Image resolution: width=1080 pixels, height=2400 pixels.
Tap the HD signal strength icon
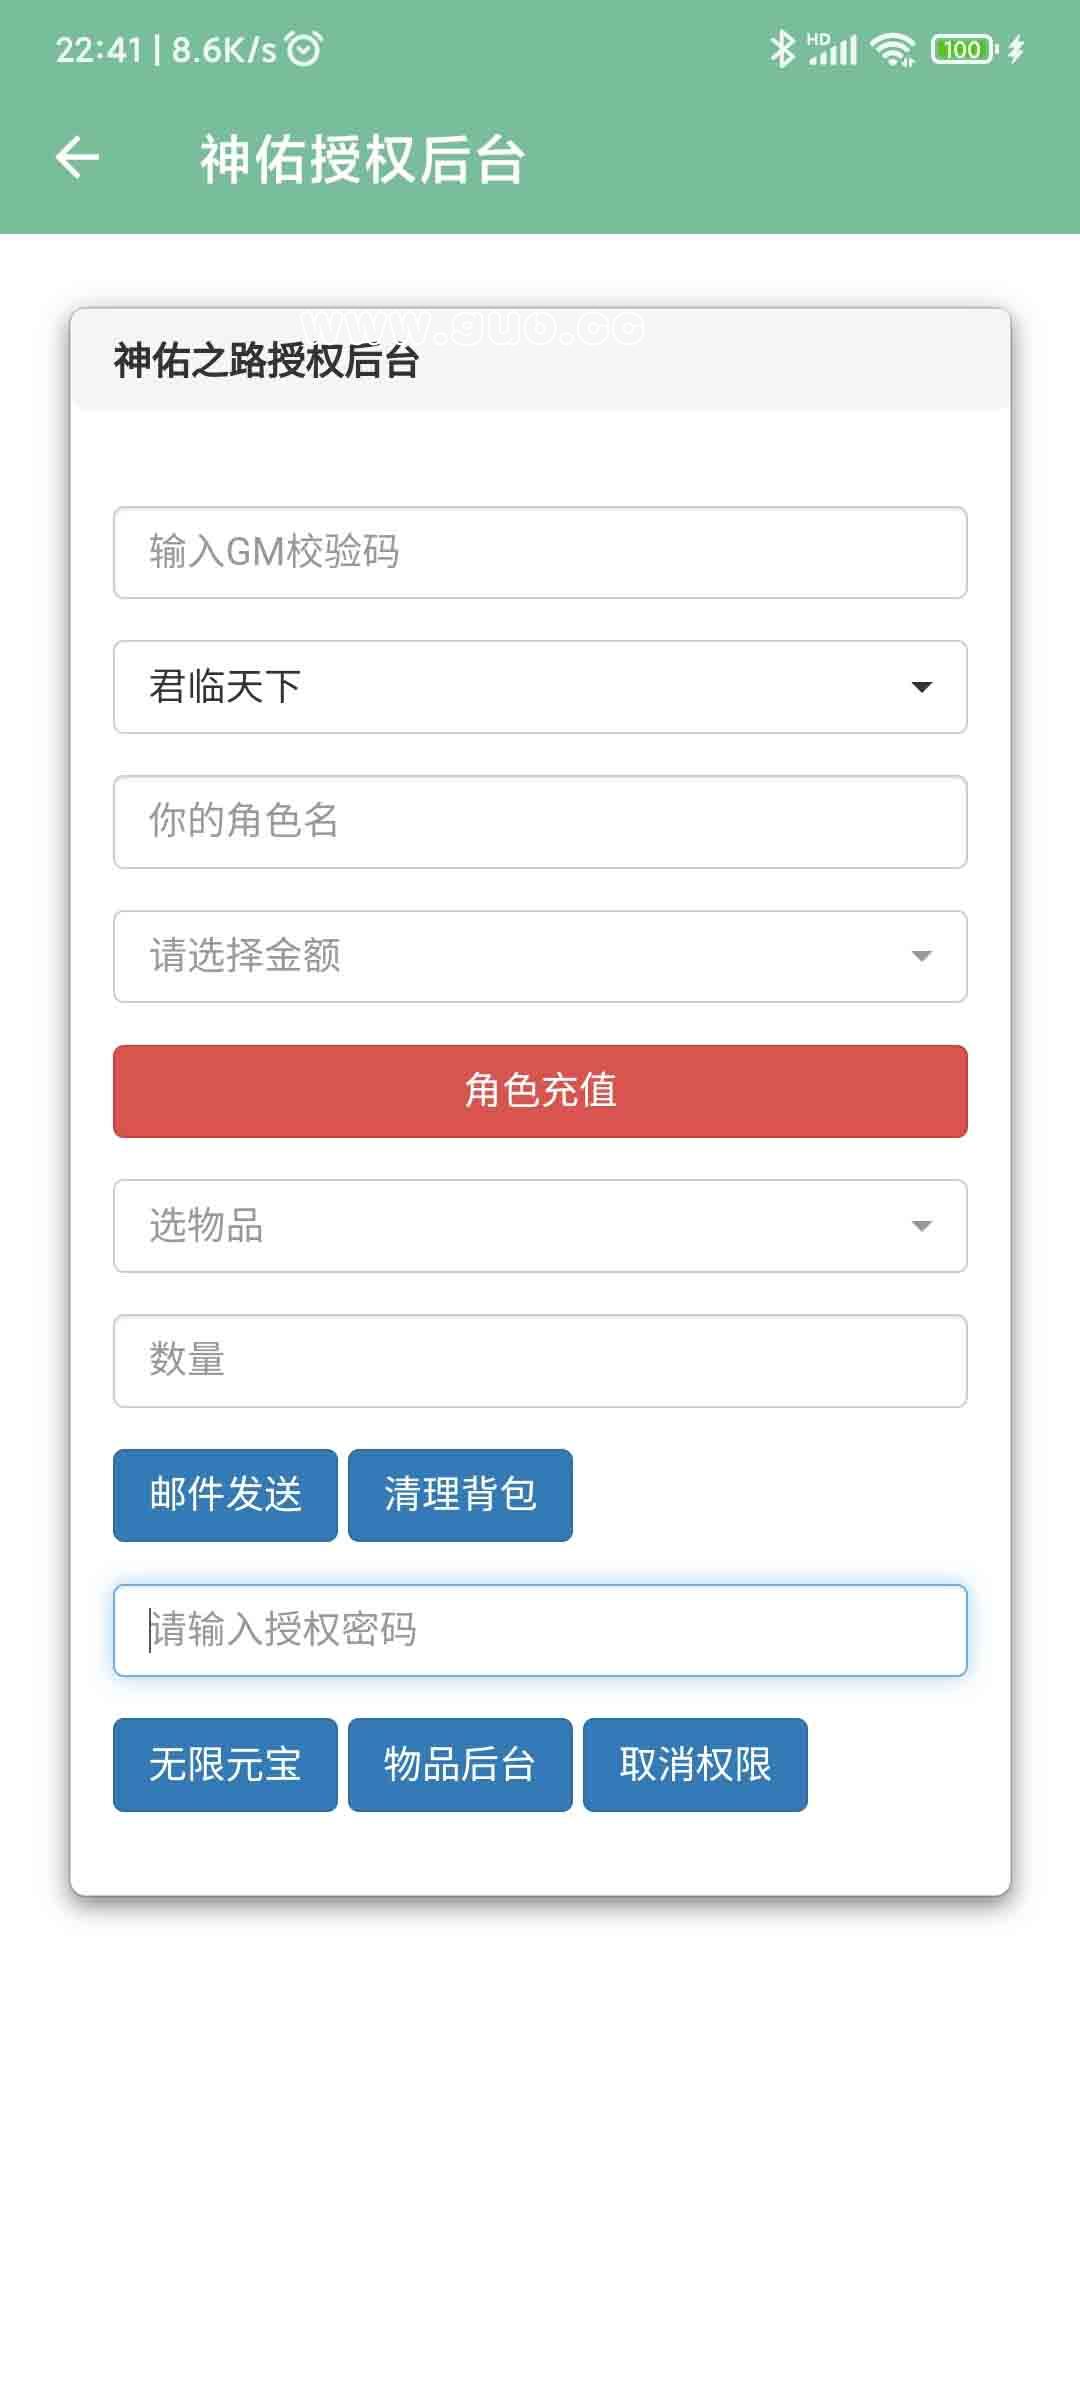point(832,48)
